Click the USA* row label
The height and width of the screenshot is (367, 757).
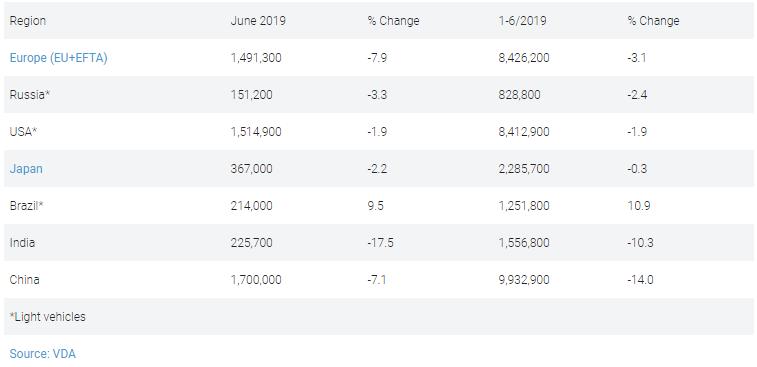(x=24, y=132)
